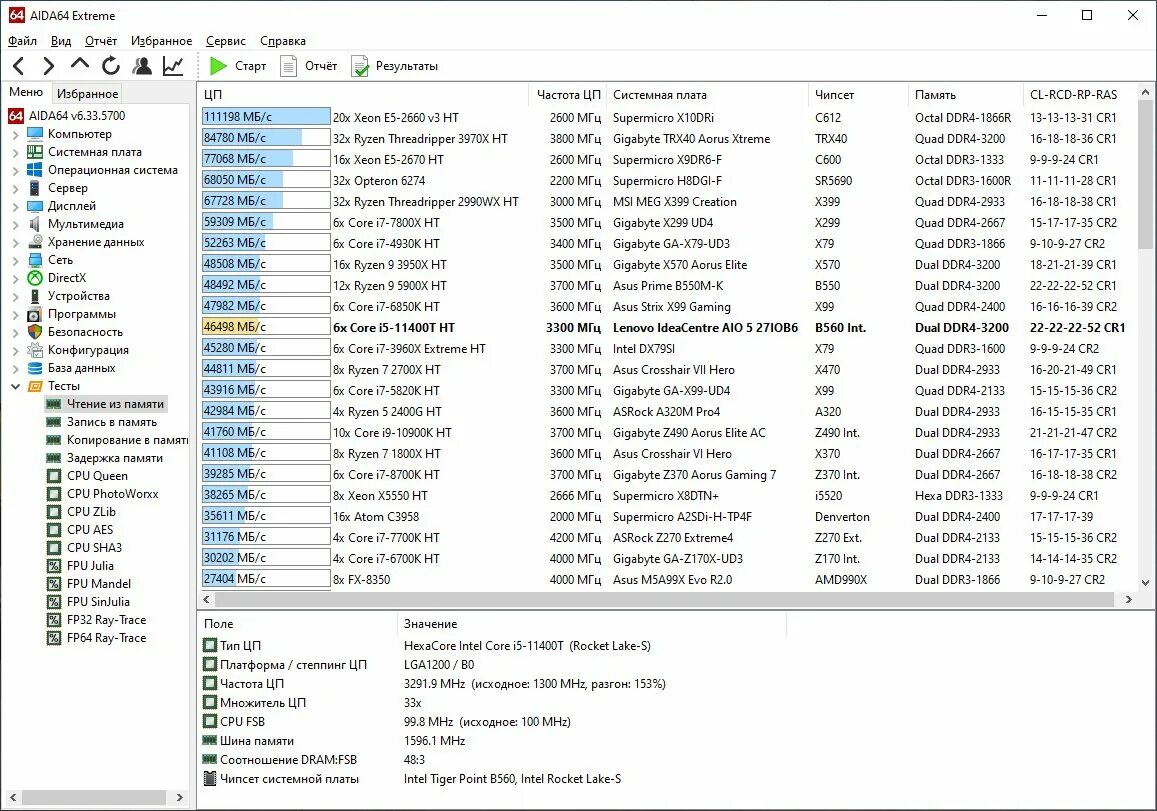Open the user profile toolbar icon
Viewport: 1157px width, 811px height.
(x=142, y=66)
